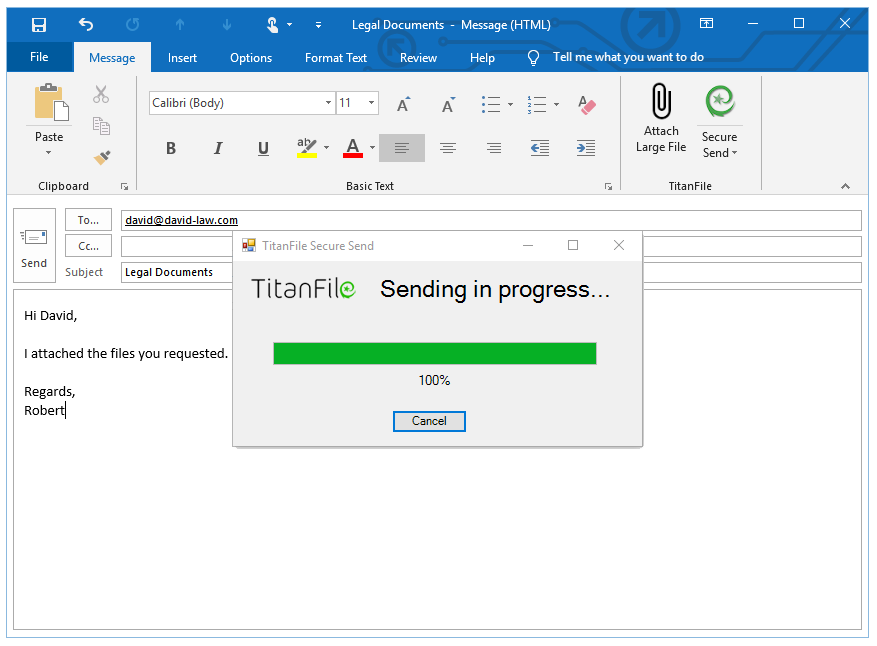Center align the message text
Screen dimensions: 877x646
pyautogui.click(x=447, y=148)
